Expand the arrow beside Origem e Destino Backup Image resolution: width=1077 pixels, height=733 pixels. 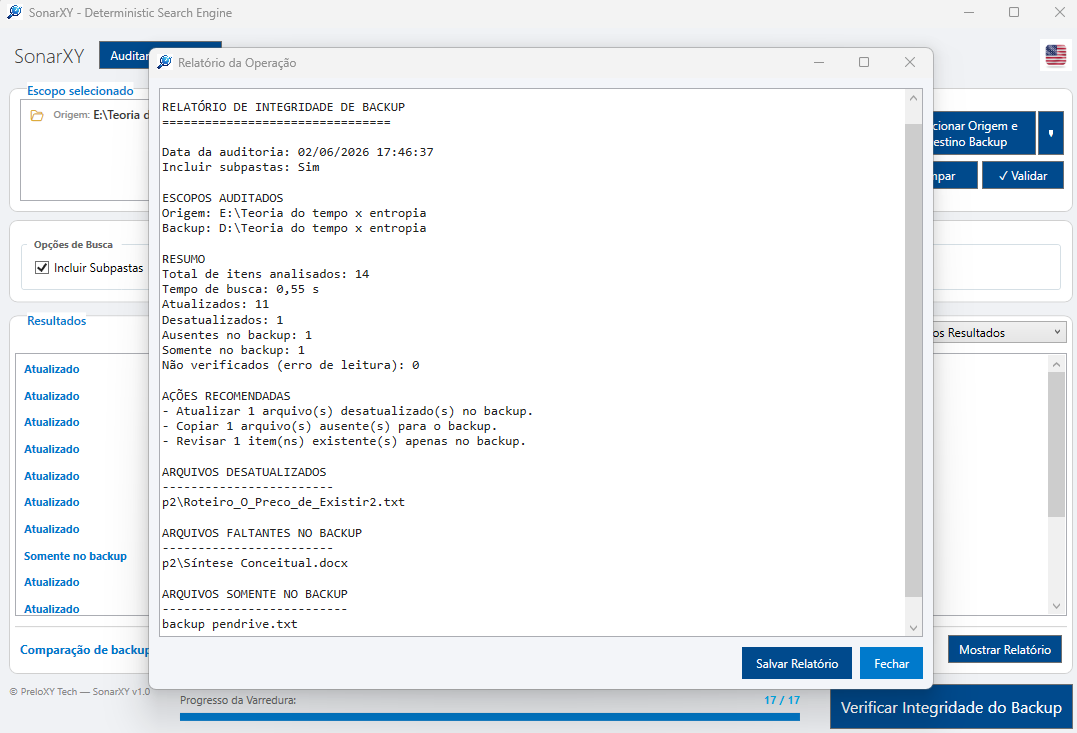coord(1051,133)
